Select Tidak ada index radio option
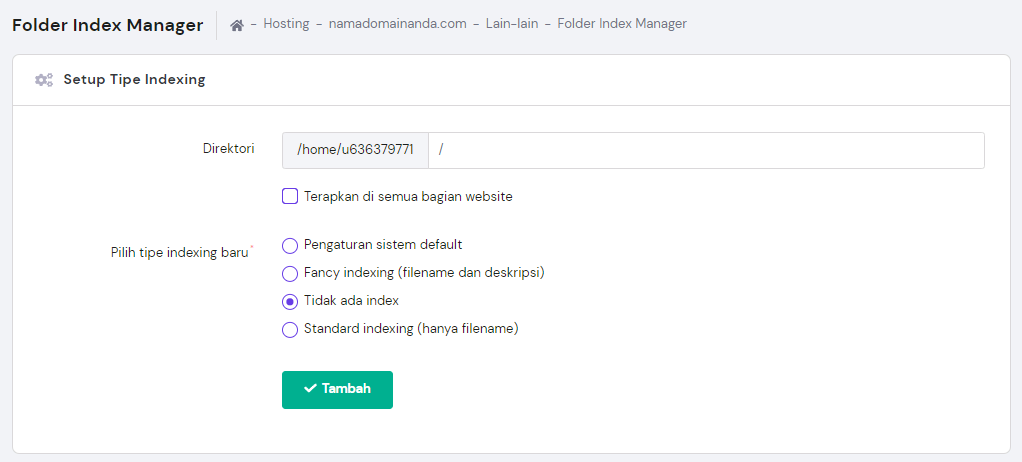This screenshot has height=462, width=1022. (290, 302)
